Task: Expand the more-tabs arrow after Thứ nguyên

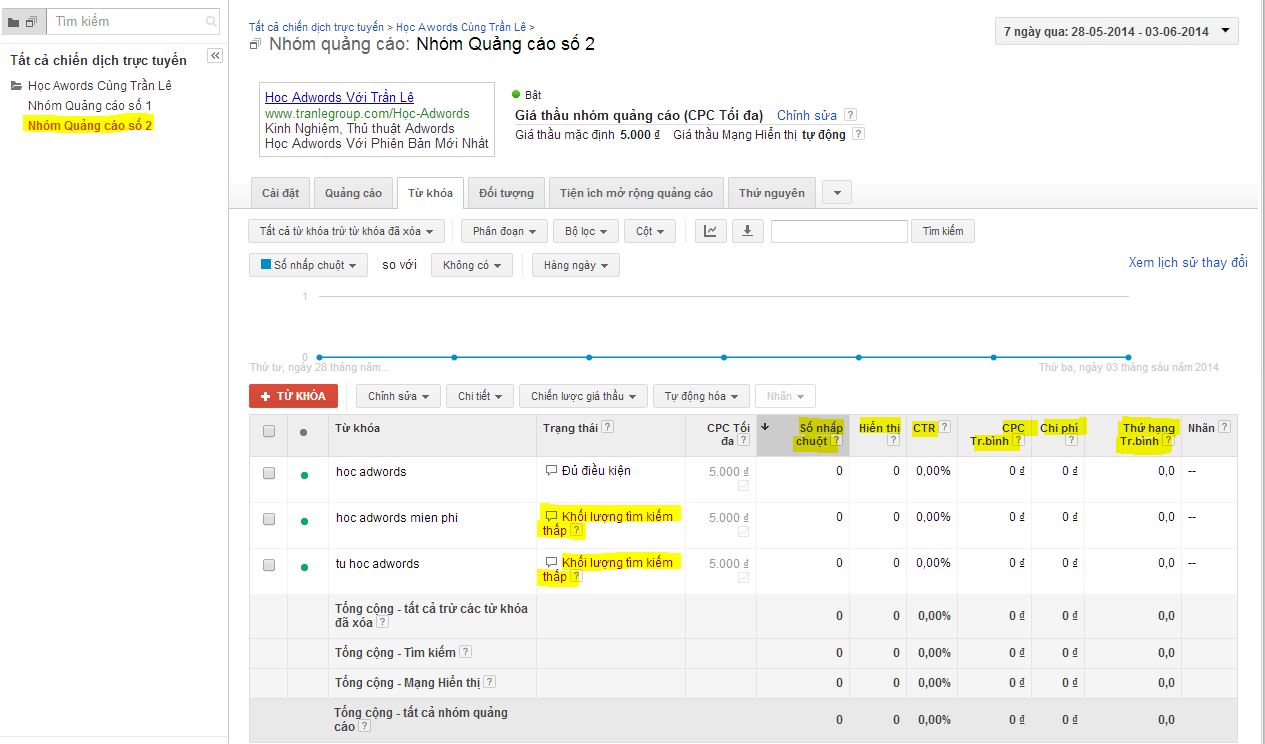Action: tap(837, 193)
